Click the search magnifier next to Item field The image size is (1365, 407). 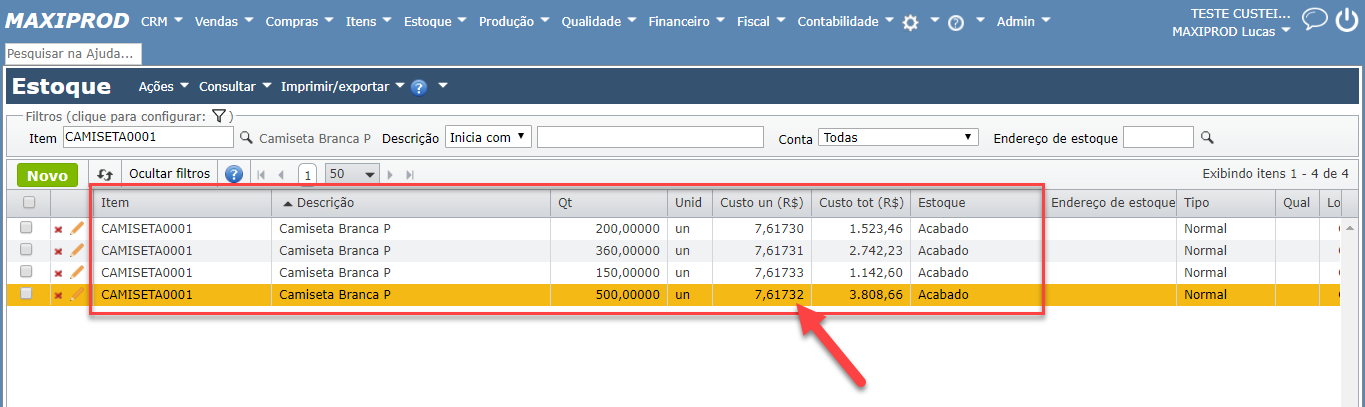[246, 137]
